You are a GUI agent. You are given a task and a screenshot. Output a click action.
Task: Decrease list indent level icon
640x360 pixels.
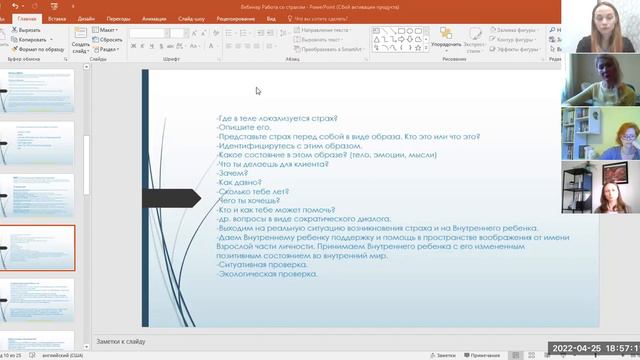coord(260,33)
